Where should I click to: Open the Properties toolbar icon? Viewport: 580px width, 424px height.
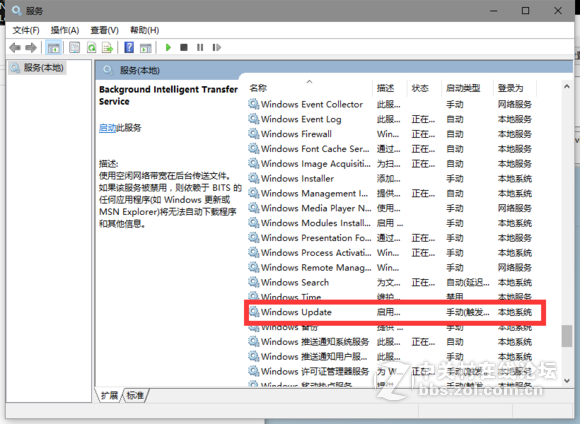pyautogui.click(x=75, y=47)
